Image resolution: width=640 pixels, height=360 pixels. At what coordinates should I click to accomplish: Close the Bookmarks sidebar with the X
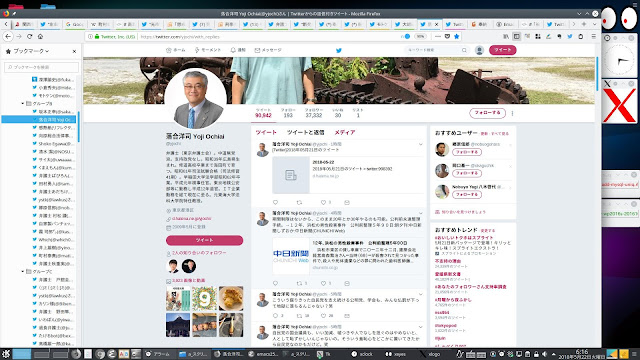coord(74,51)
